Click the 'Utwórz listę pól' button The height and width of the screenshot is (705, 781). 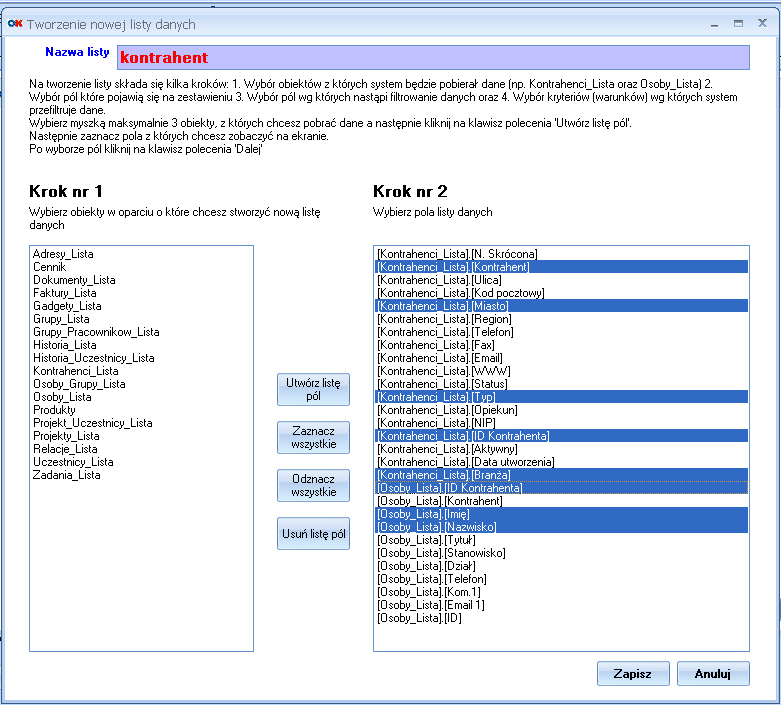[313, 390]
